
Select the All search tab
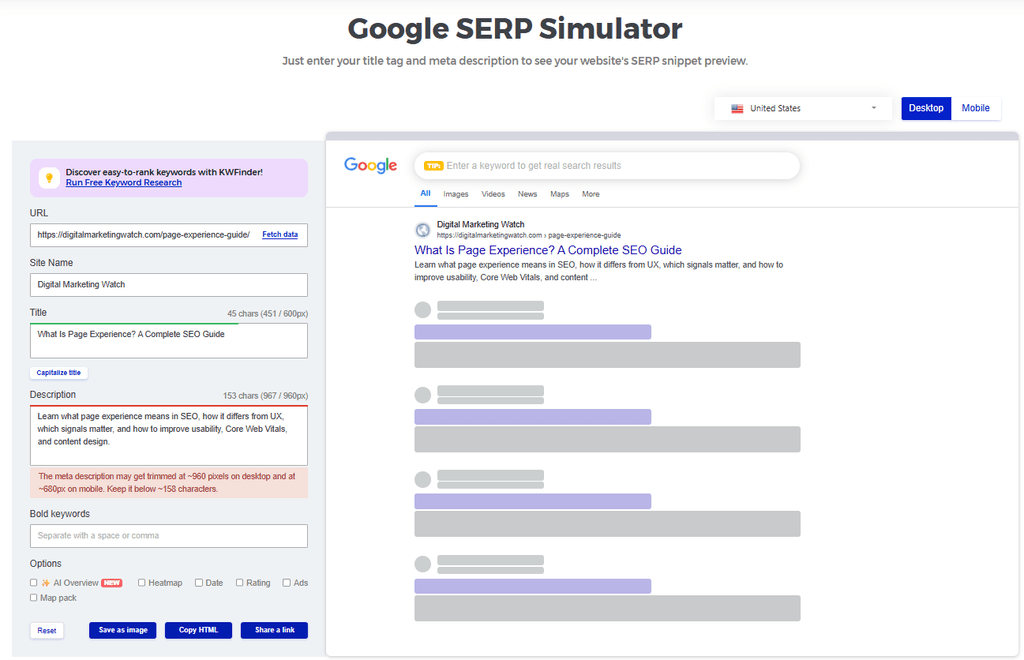point(425,193)
